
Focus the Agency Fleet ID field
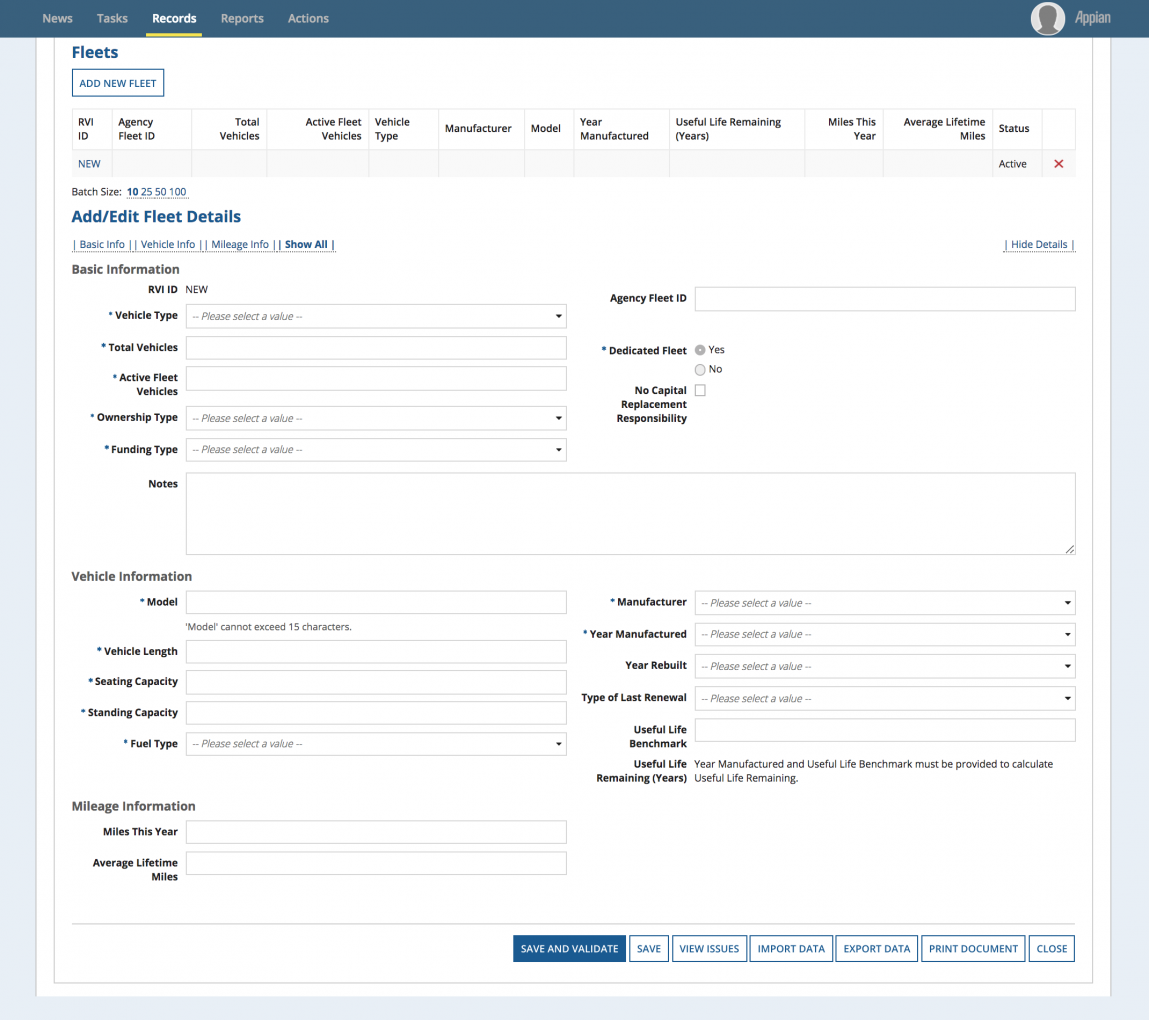(884, 299)
